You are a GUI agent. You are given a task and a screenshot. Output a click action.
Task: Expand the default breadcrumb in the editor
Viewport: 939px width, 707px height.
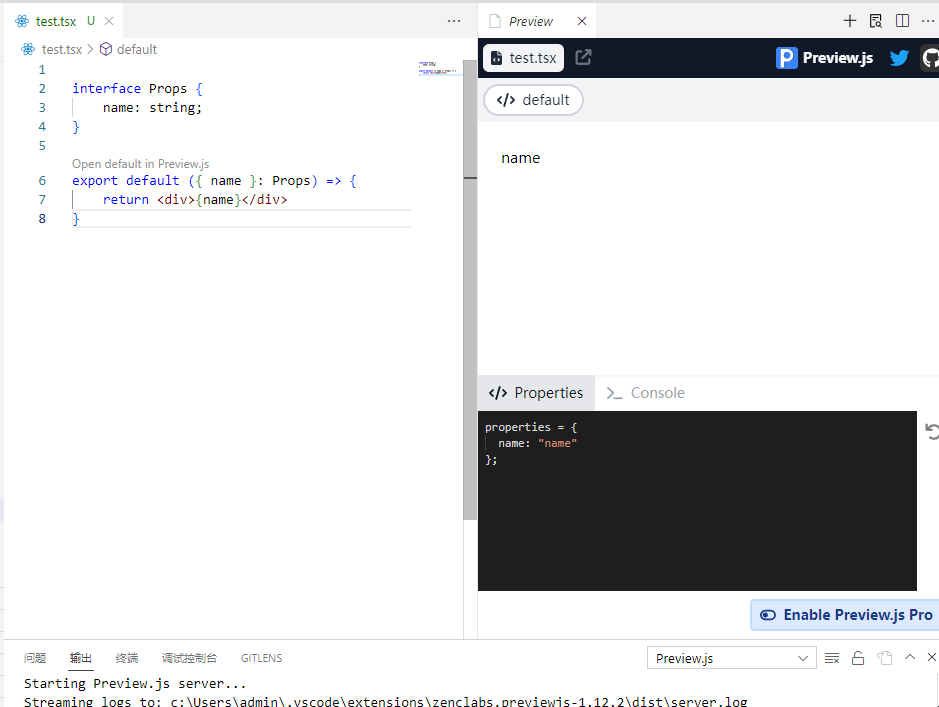tap(136, 48)
